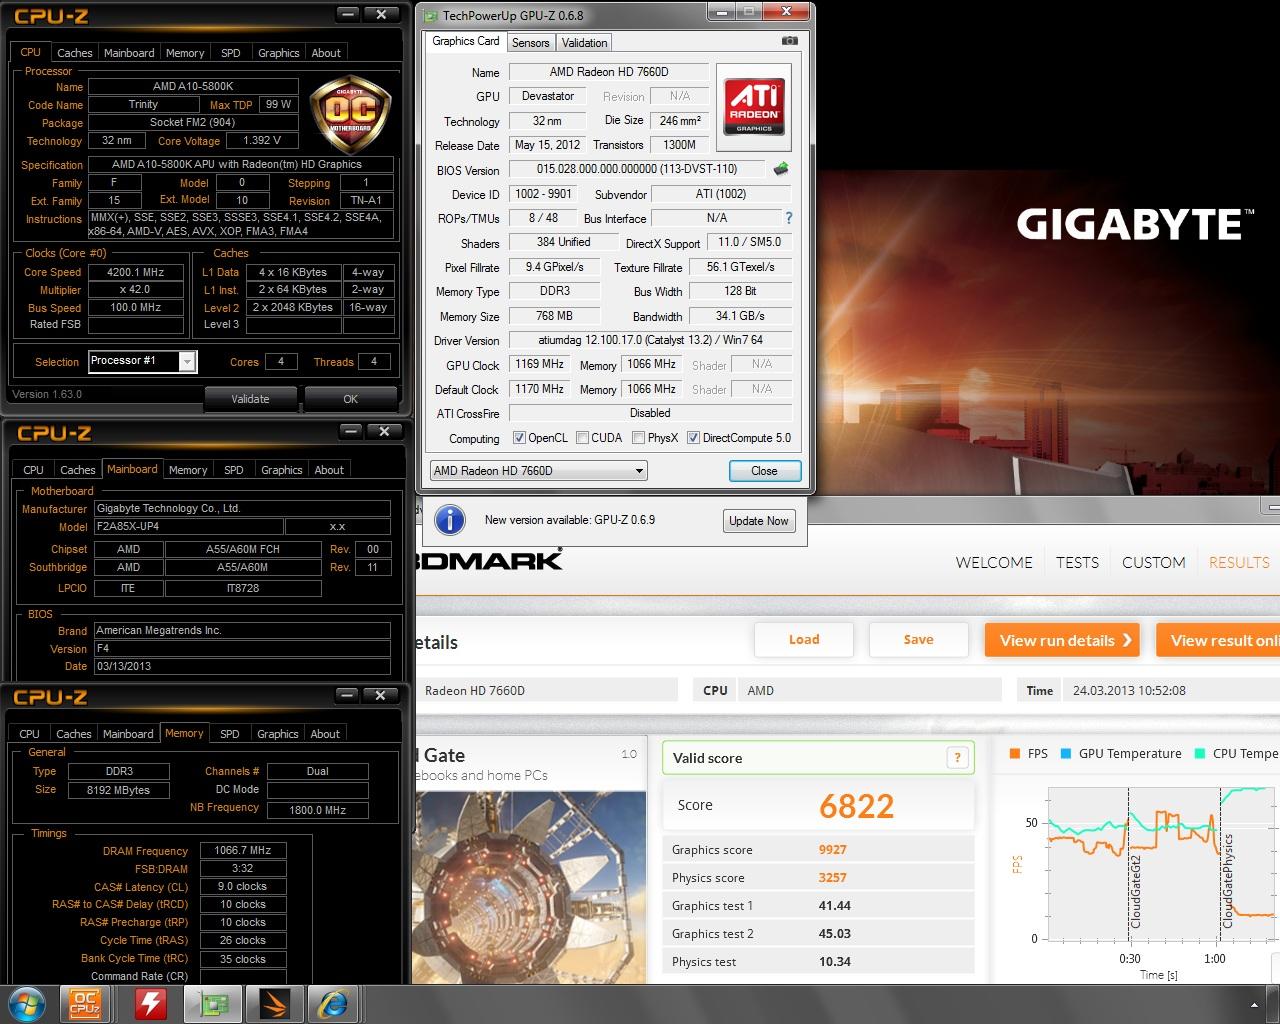This screenshot has height=1024, width=1280.
Task: Click the Bus Interface question mark icon
Action: pos(788,218)
